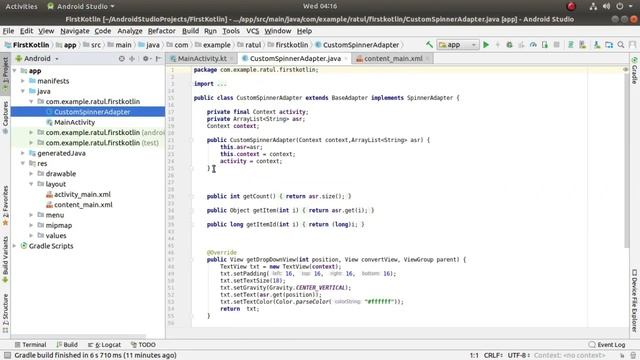This screenshot has width=640, height=360.
Task: Collapse the java folder
Action: point(23,91)
